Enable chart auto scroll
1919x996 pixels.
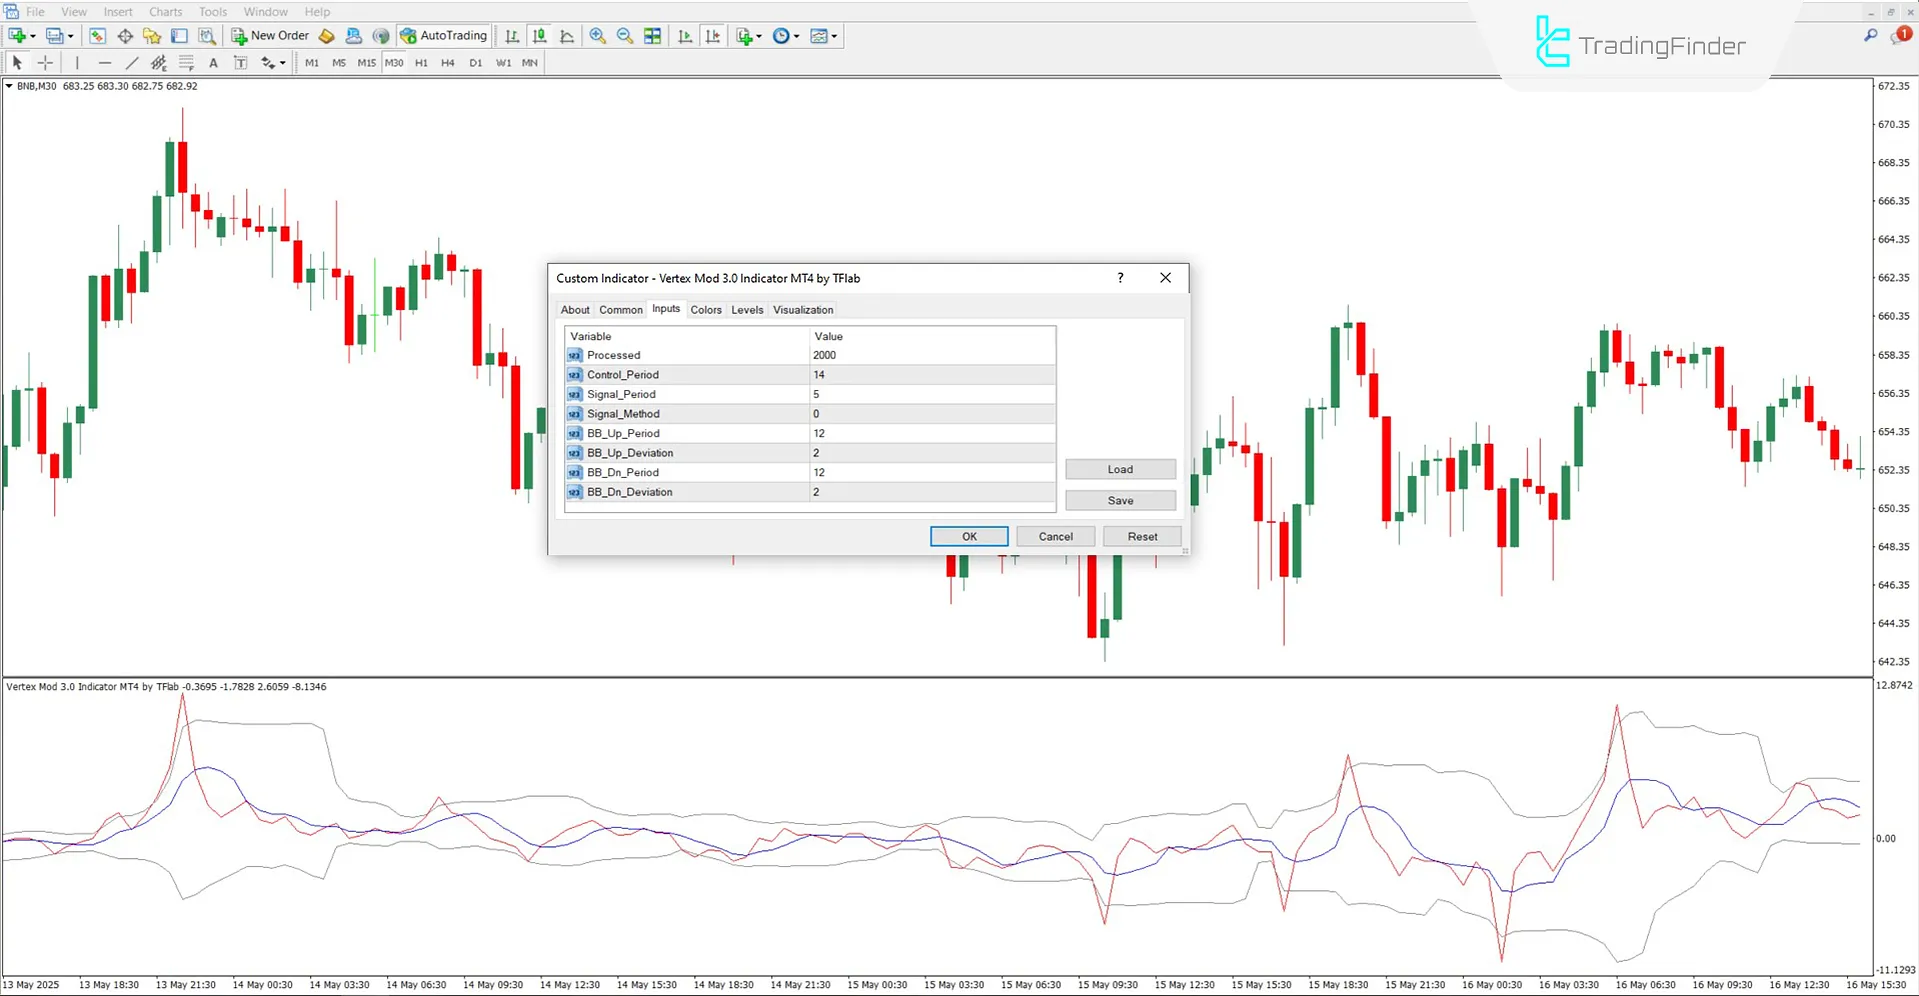click(x=685, y=35)
